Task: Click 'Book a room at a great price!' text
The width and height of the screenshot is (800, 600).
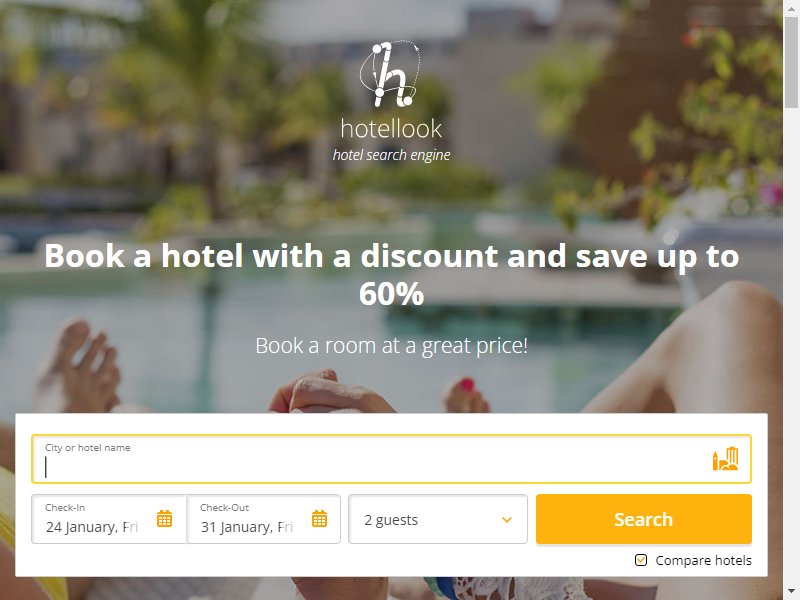Action: click(x=391, y=345)
